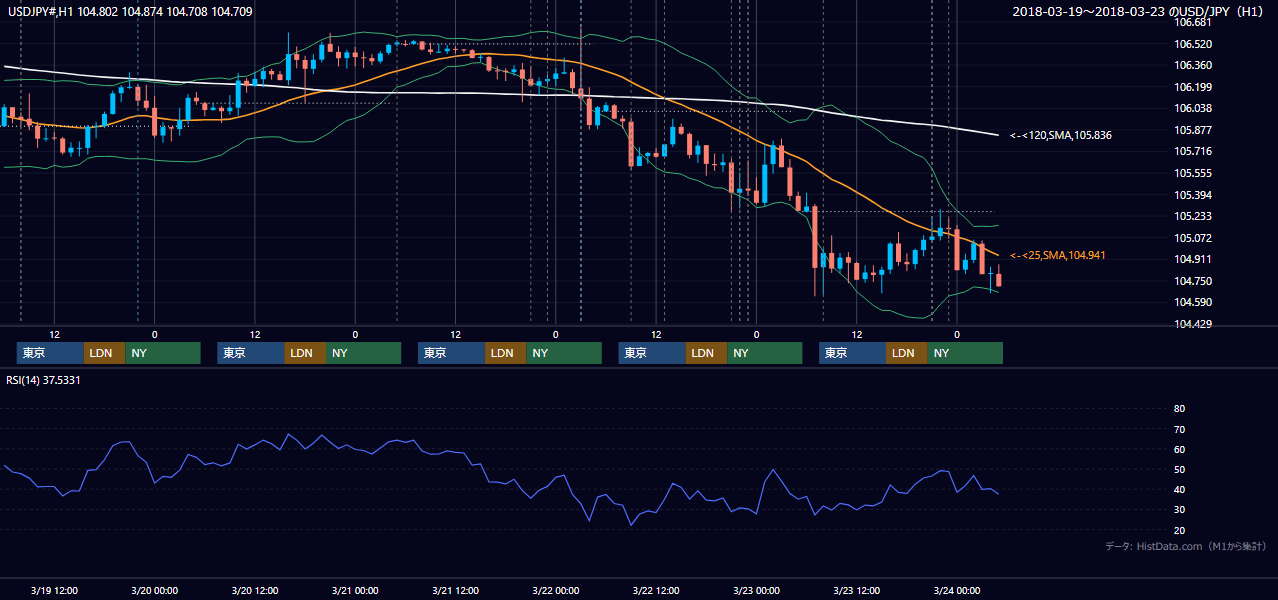
Task: Select the 3/21 12:00 date label
Action: (x=456, y=590)
